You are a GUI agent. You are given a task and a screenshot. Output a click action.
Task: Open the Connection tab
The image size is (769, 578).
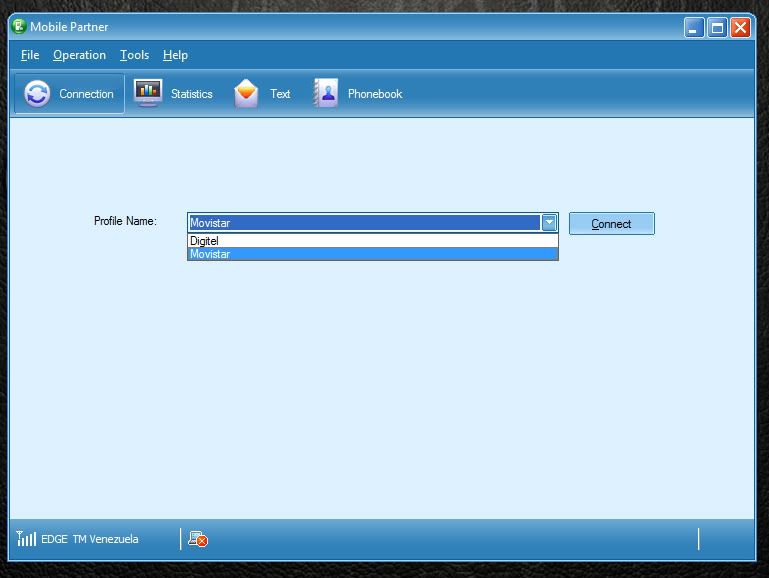click(x=69, y=94)
